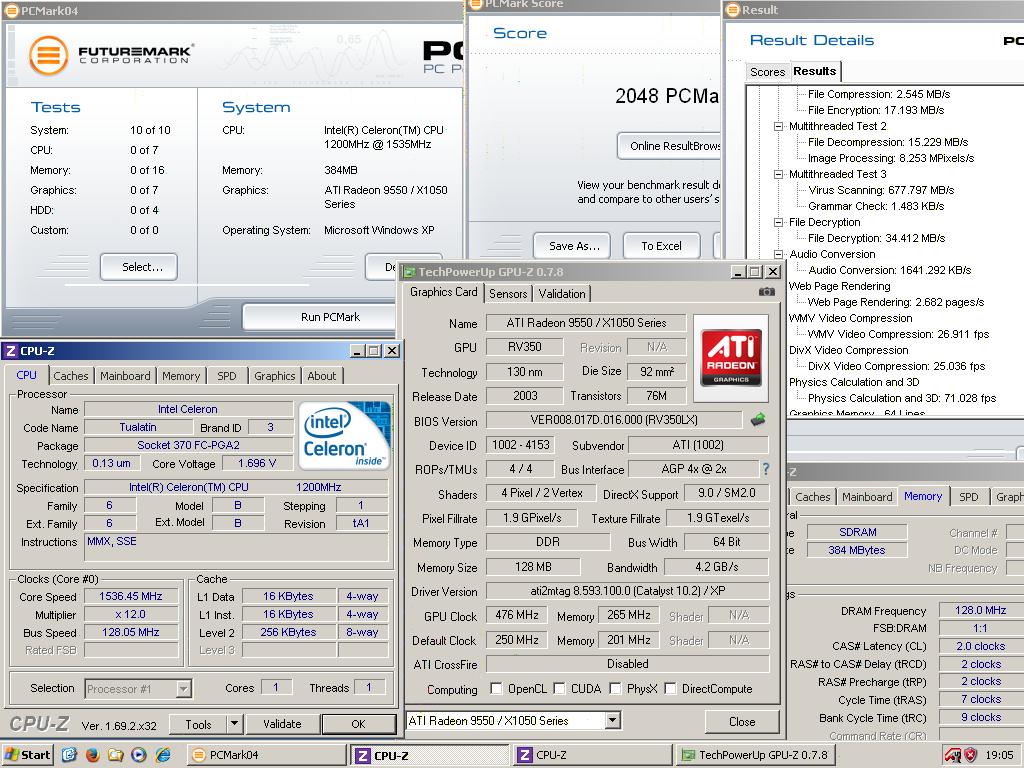Click the Intel Celeron logo in CPU-Z
The width and height of the screenshot is (1024, 768).
tap(345, 436)
